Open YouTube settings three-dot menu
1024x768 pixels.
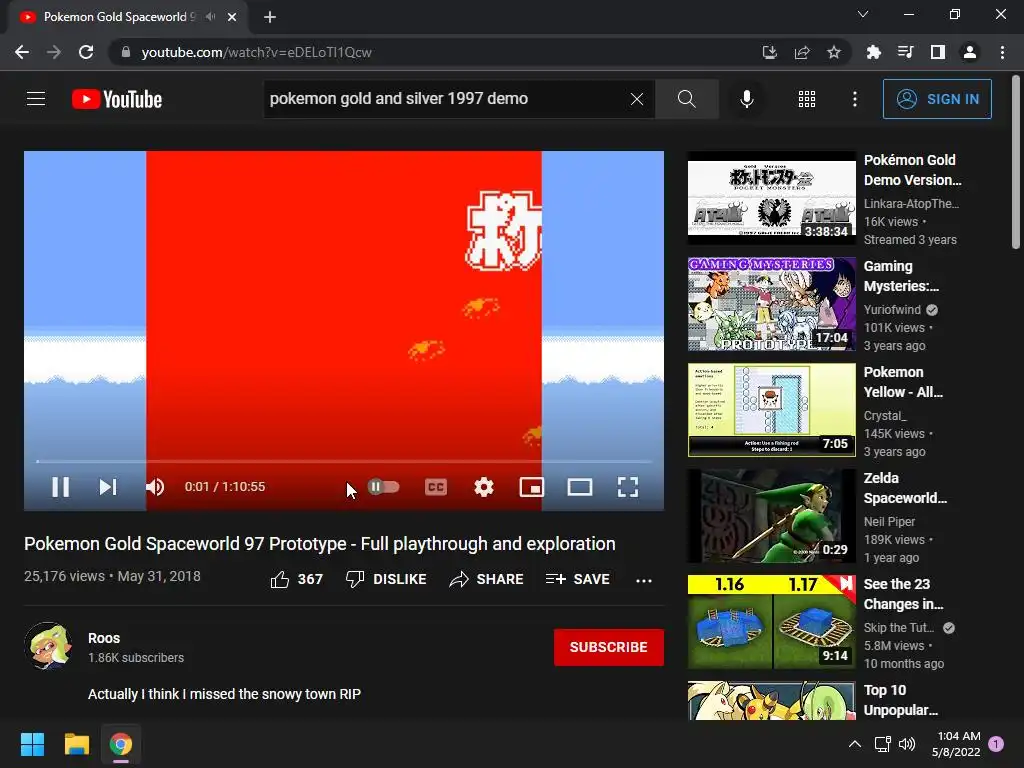click(x=855, y=99)
